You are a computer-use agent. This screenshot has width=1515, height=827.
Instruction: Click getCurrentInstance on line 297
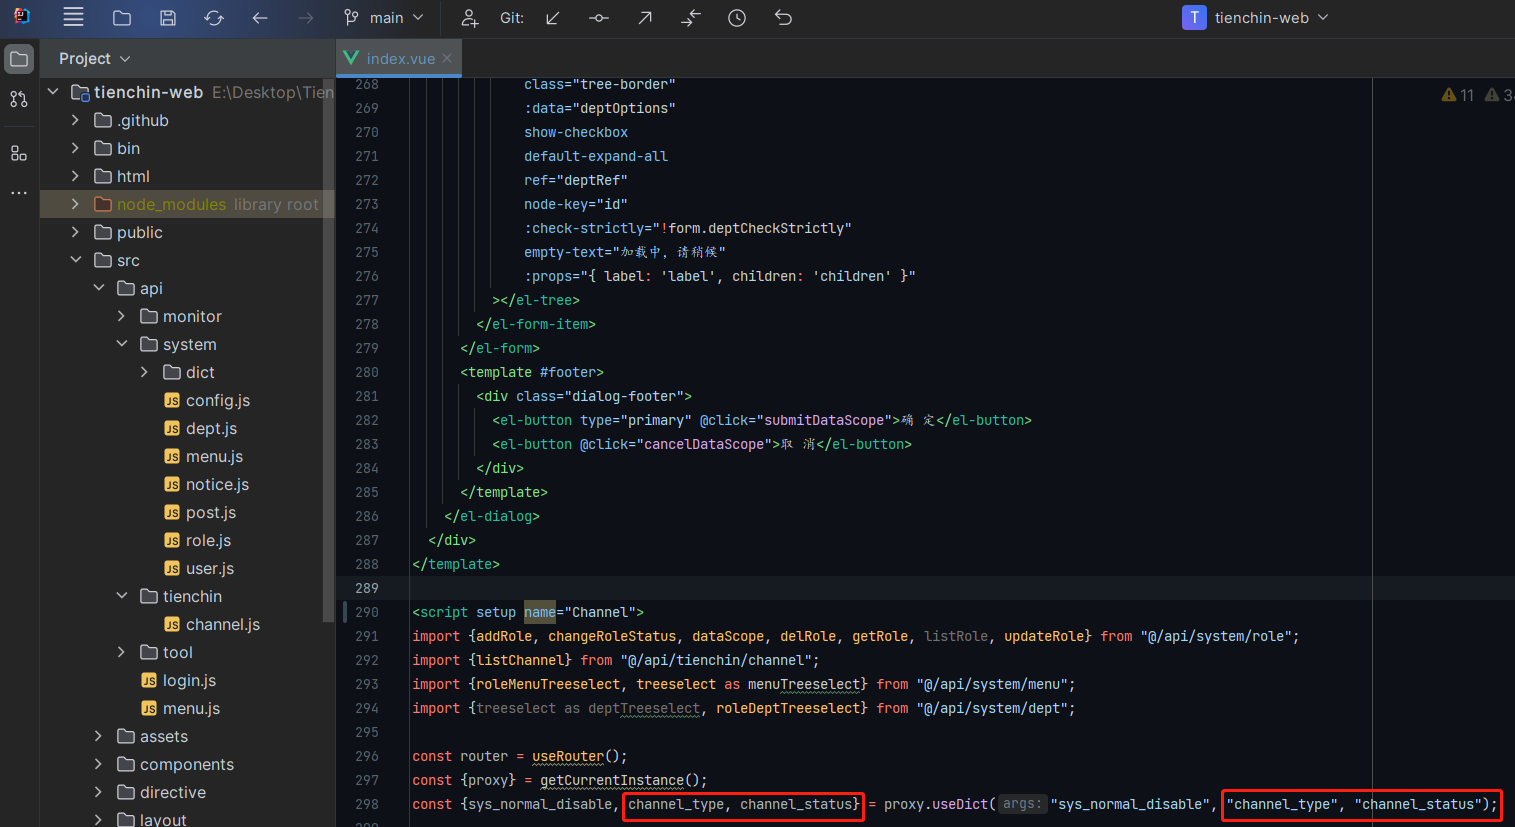612,780
